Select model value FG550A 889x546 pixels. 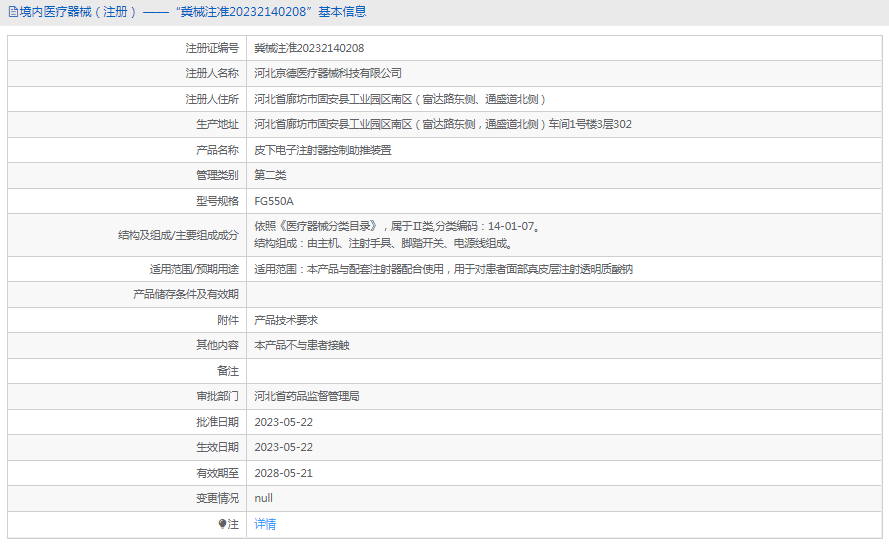pyautogui.click(x=274, y=201)
